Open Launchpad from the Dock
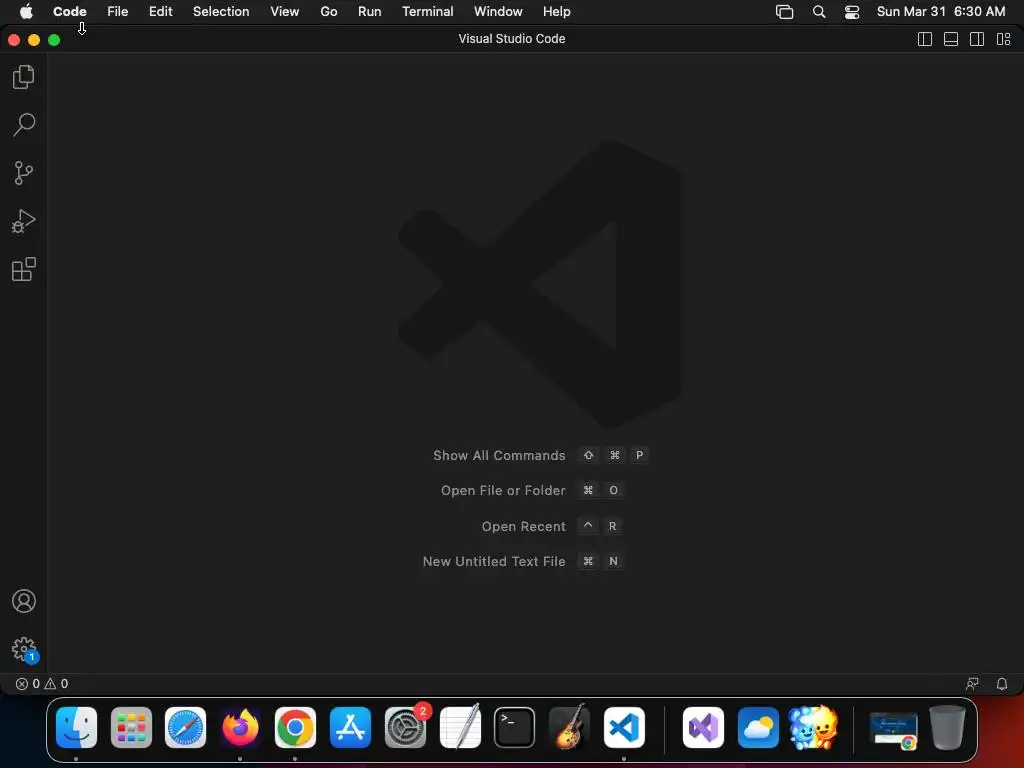The height and width of the screenshot is (768, 1024). click(131, 728)
